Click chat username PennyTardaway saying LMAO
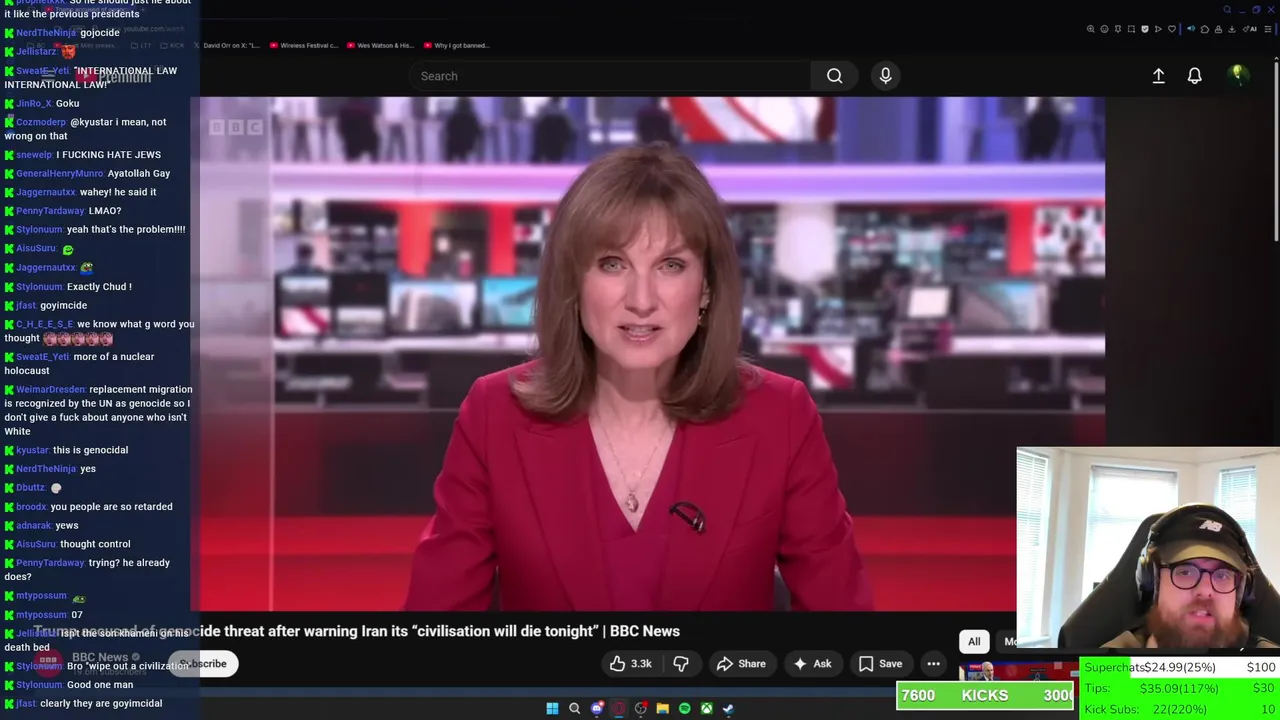 pos(50,211)
